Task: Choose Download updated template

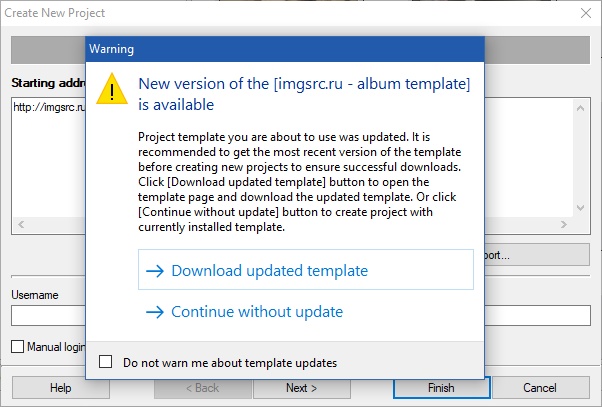Action: (306, 270)
